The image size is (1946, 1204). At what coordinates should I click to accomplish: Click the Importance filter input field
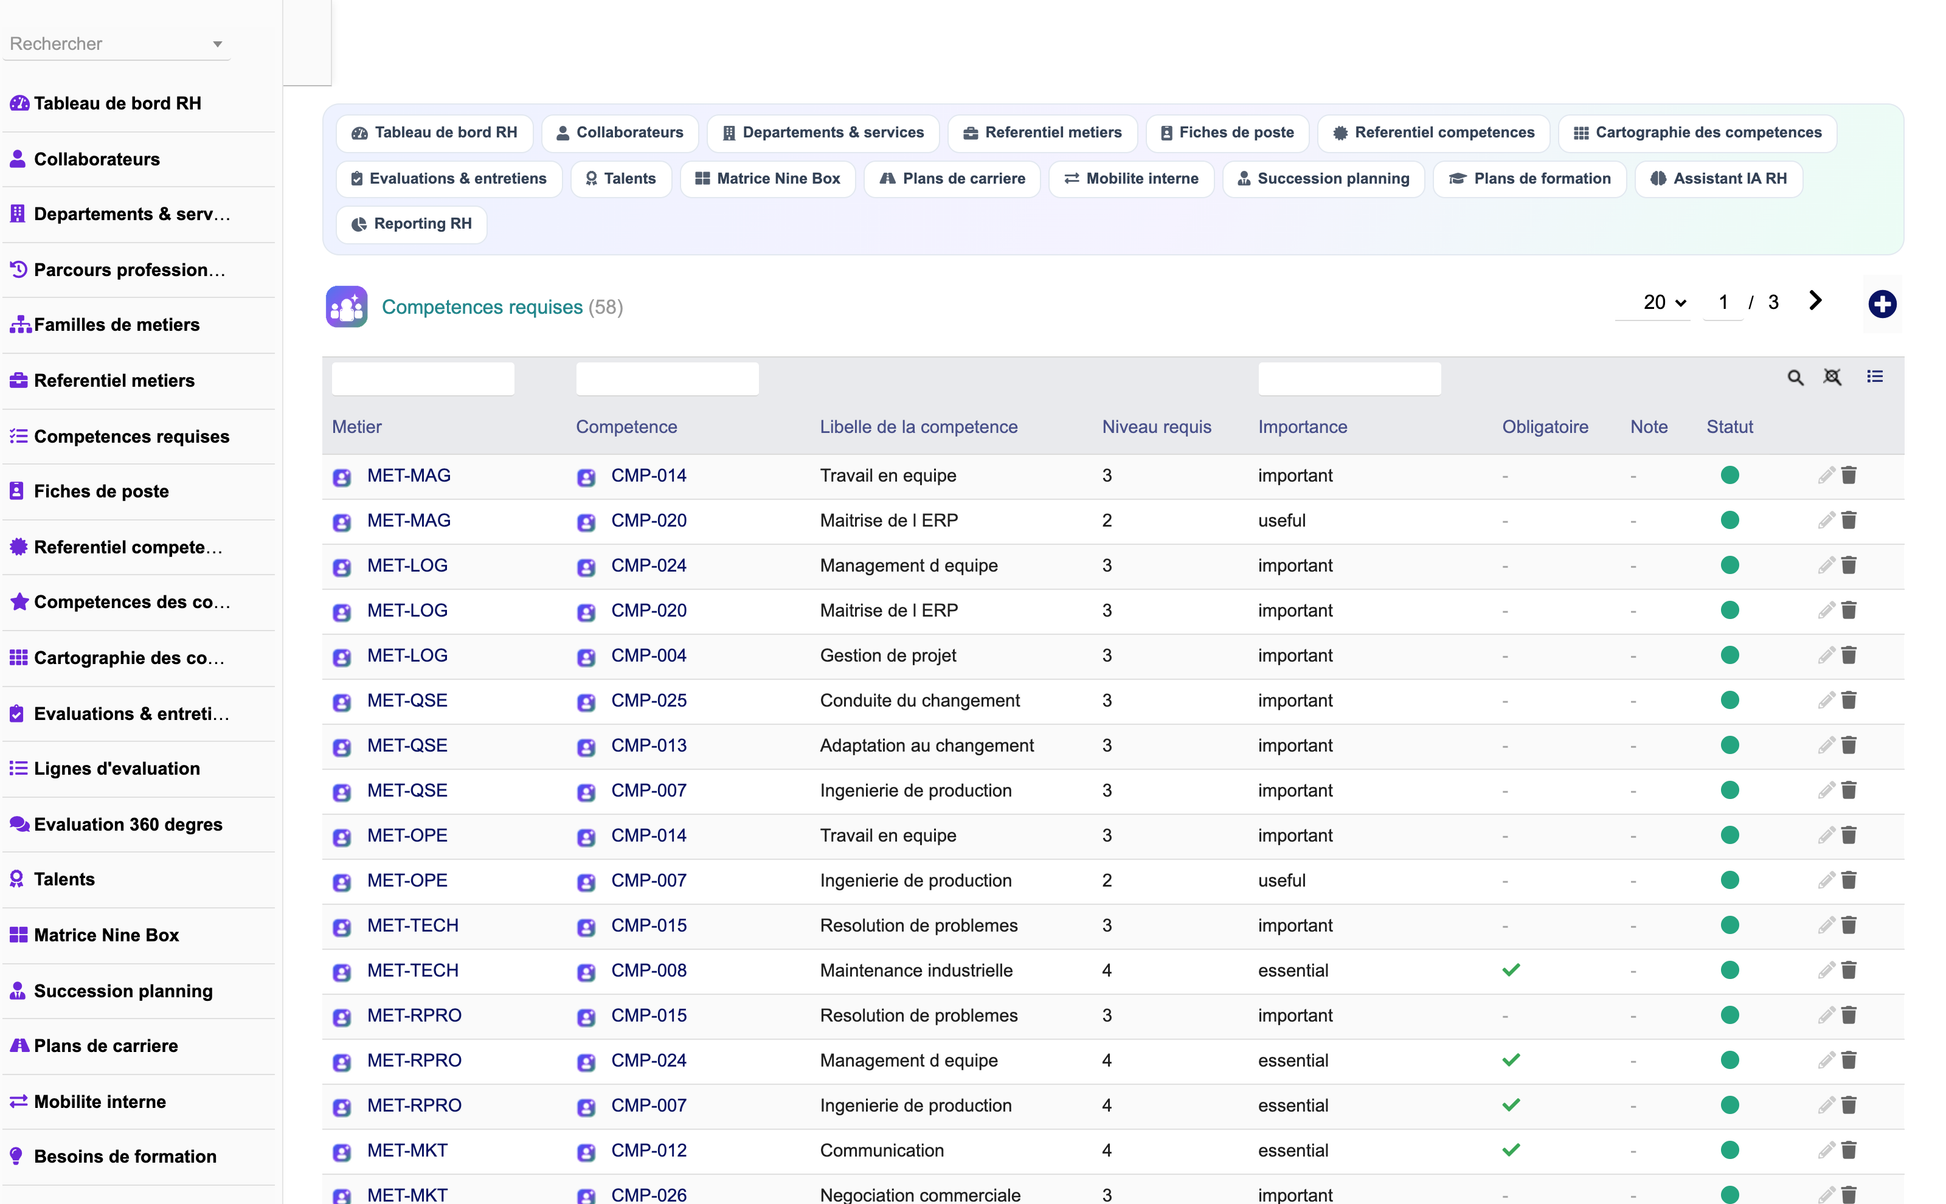[x=1349, y=379]
